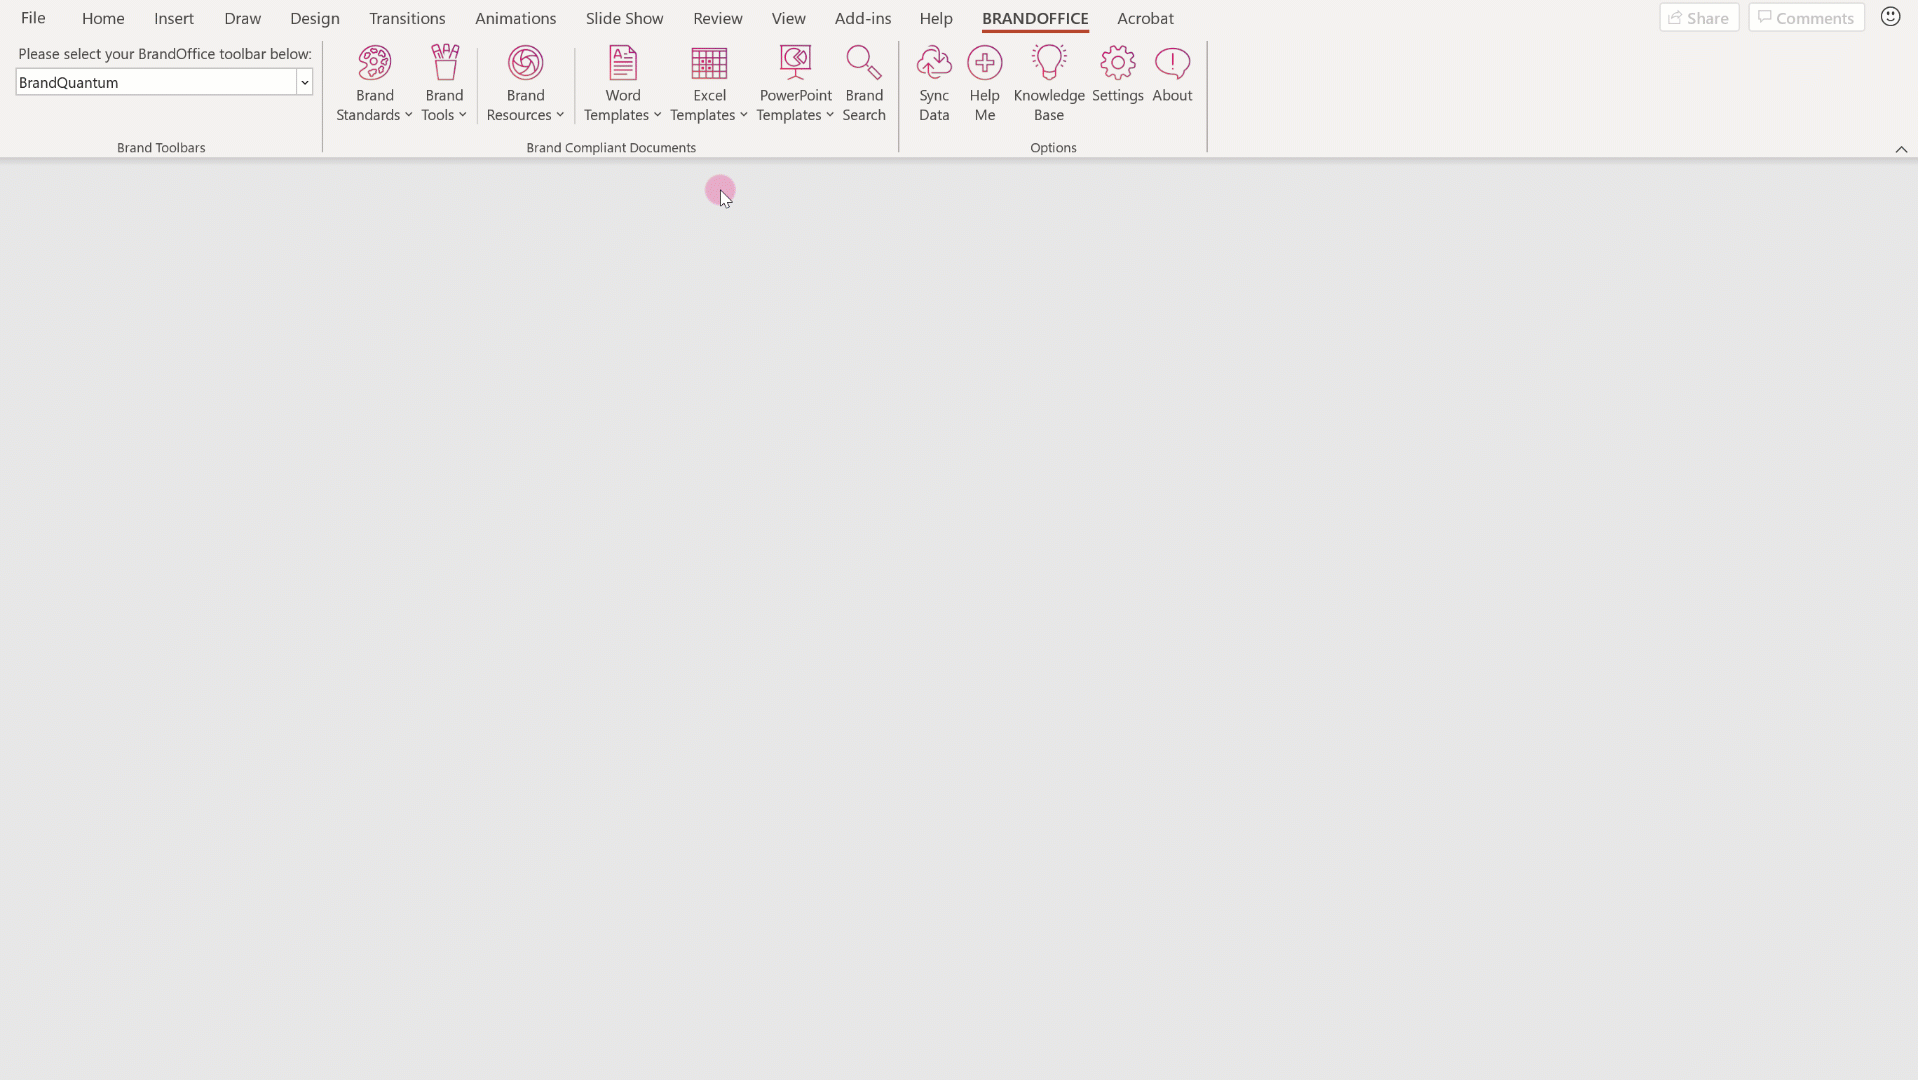Open Brand Tools pencil cup icon
The width and height of the screenshot is (1918, 1080).
tap(444, 63)
